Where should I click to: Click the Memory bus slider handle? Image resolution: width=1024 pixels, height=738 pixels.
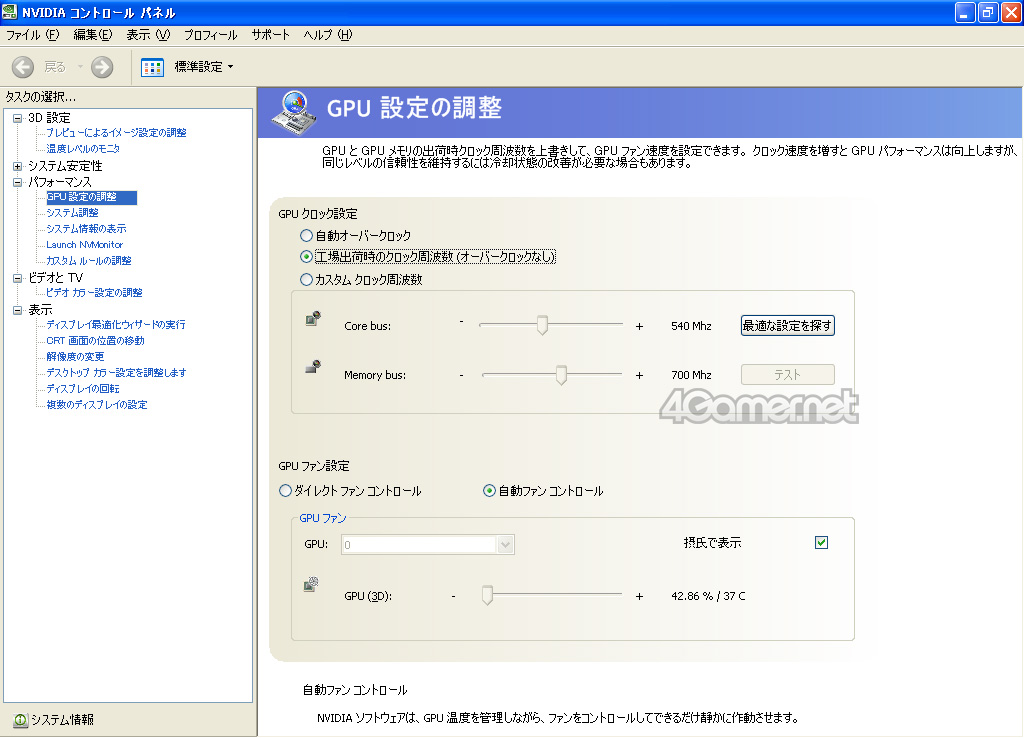click(x=561, y=375)
